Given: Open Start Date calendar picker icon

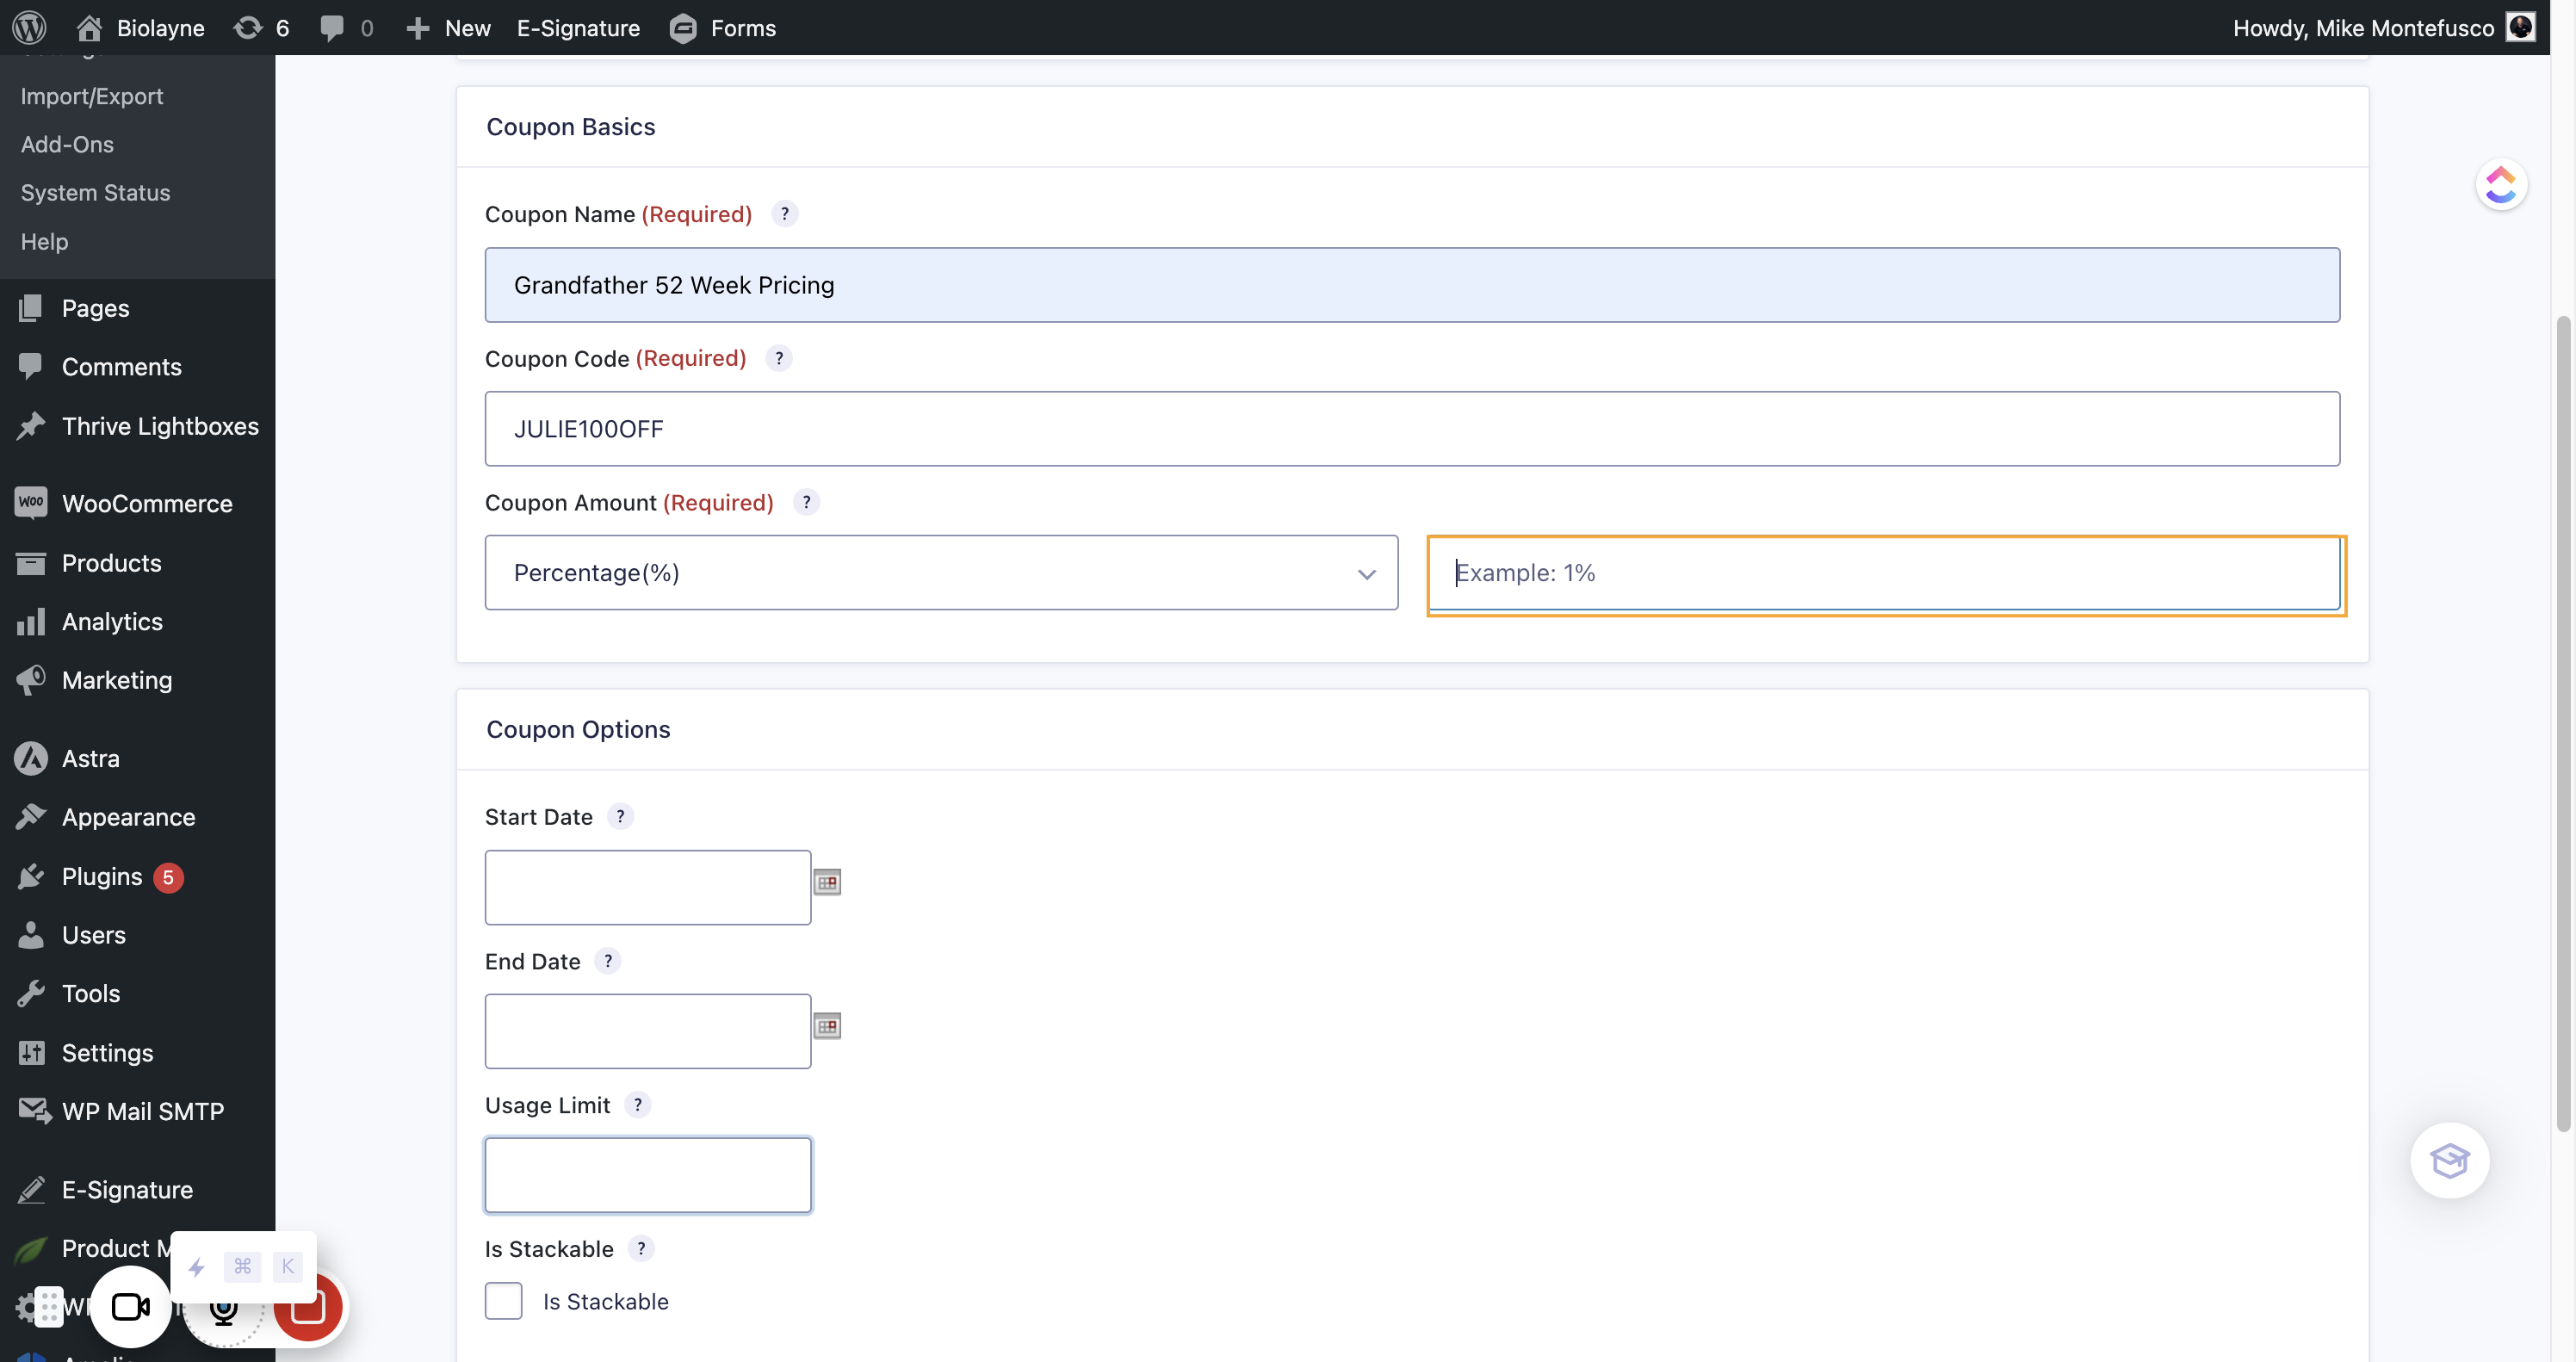Looking at the screenshot, I should coord(827,883).
